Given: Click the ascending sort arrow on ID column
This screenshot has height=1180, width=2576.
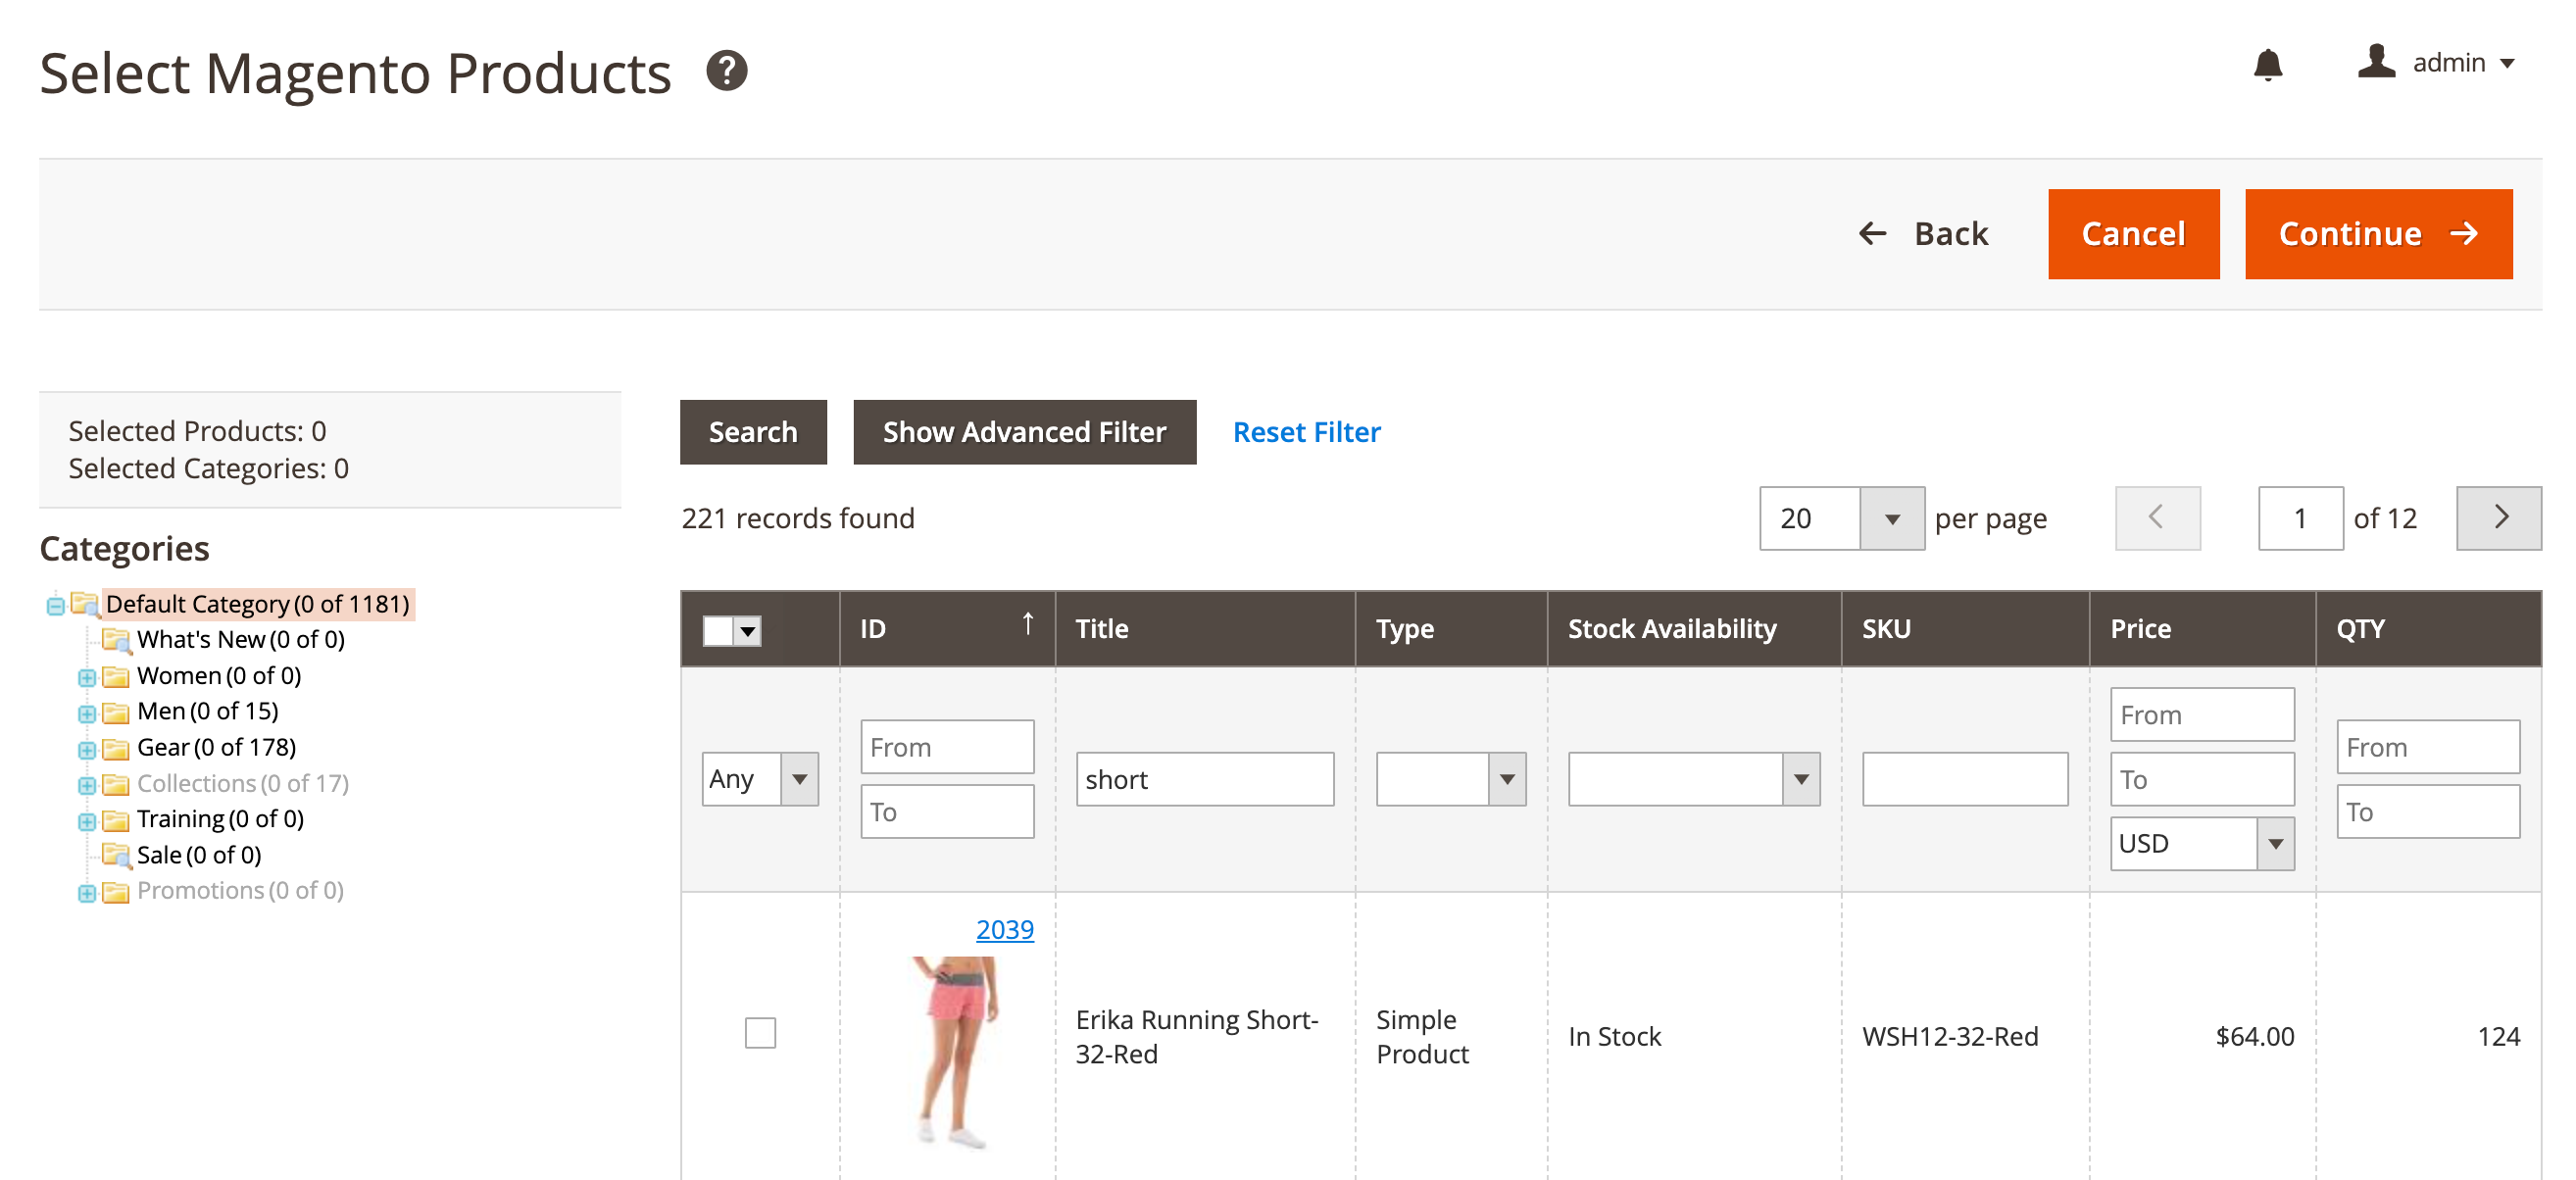Looking at the screenshot, I should coord(1028,622).
